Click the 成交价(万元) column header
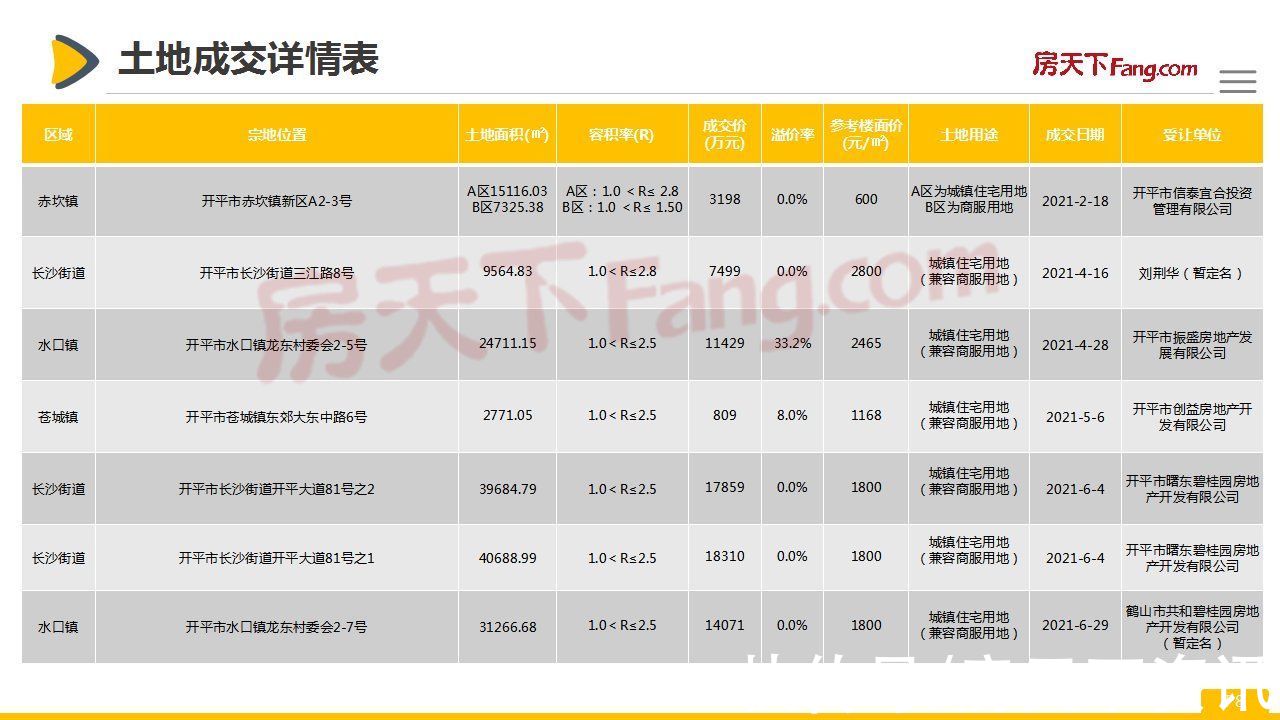1280x720 pixels. pyautogui.click(x=724, y=134)
